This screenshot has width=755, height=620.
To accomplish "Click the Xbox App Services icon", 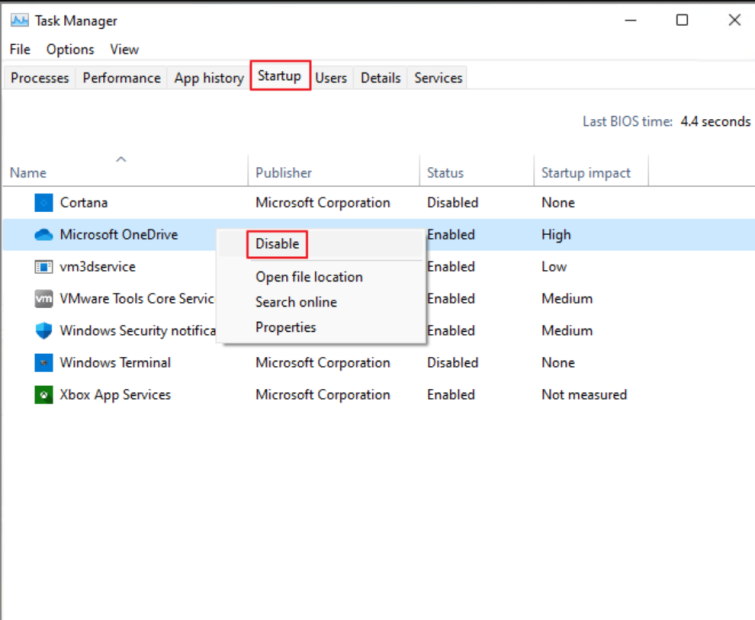I will point(44,395).
